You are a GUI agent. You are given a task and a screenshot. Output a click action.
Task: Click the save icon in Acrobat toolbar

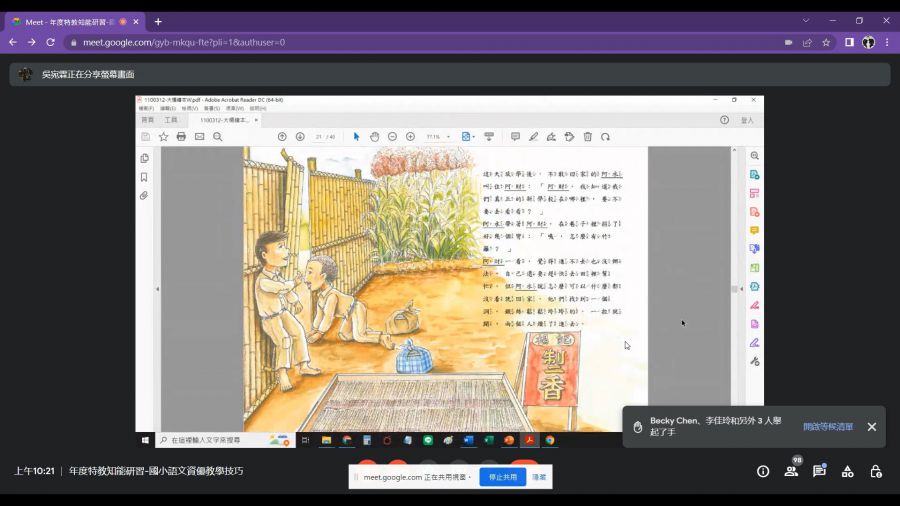[x=145, y=137]
